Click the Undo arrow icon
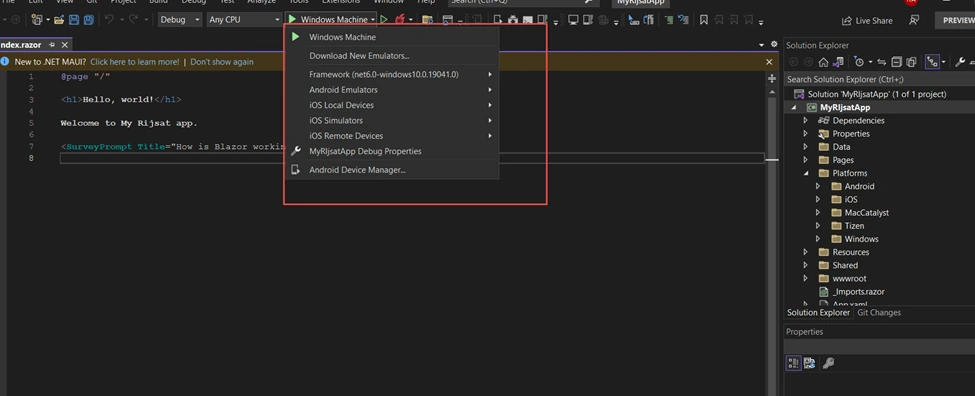This screenshot has width=975, height=396. [x=109, y=20]
